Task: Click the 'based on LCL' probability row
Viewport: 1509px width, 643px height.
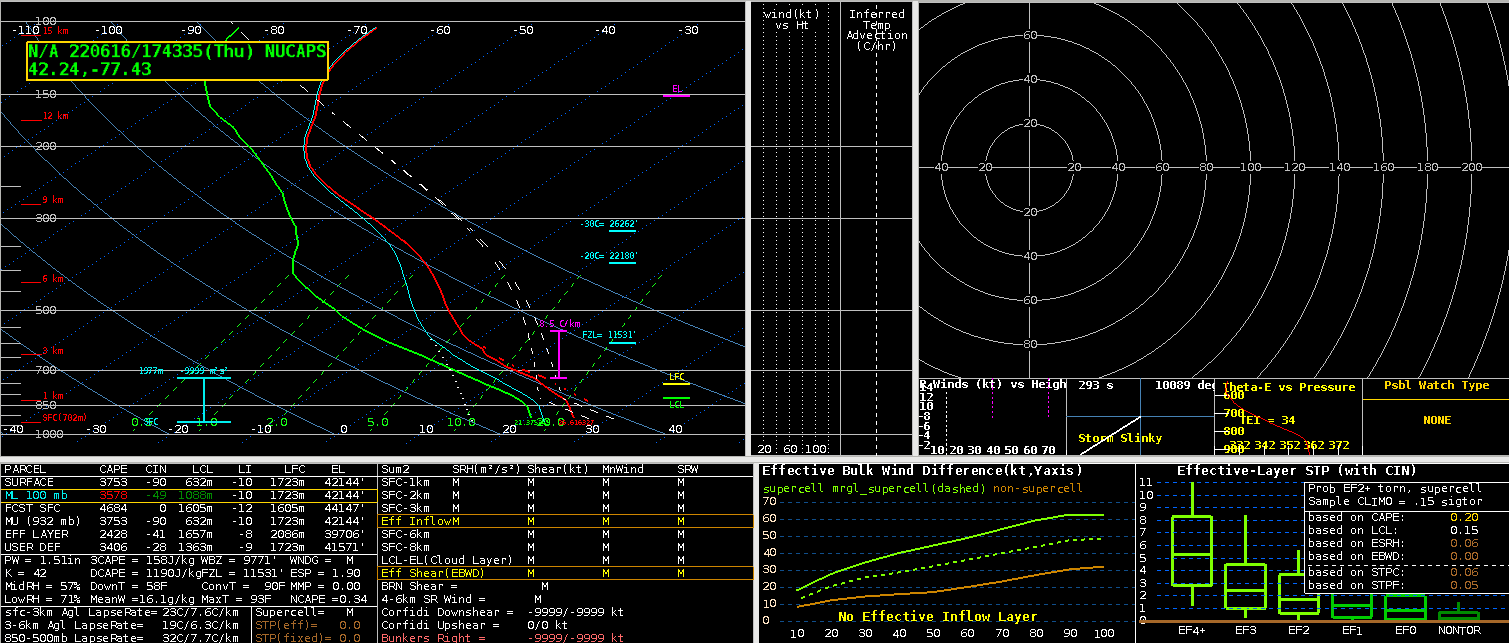Action: pos(1404,530)
